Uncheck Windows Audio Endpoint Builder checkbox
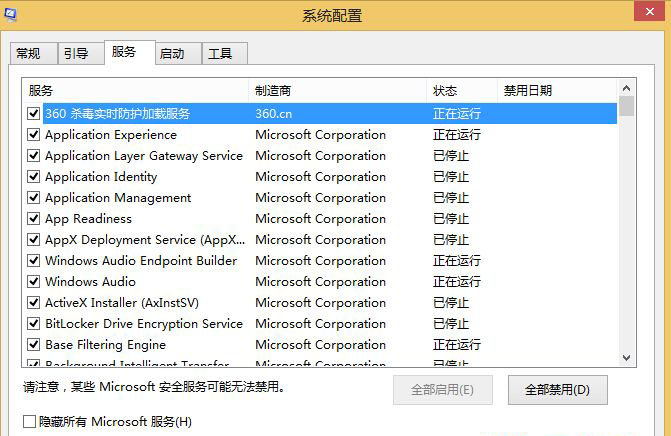This screenshot has height=436, width=671. (33, 260)
